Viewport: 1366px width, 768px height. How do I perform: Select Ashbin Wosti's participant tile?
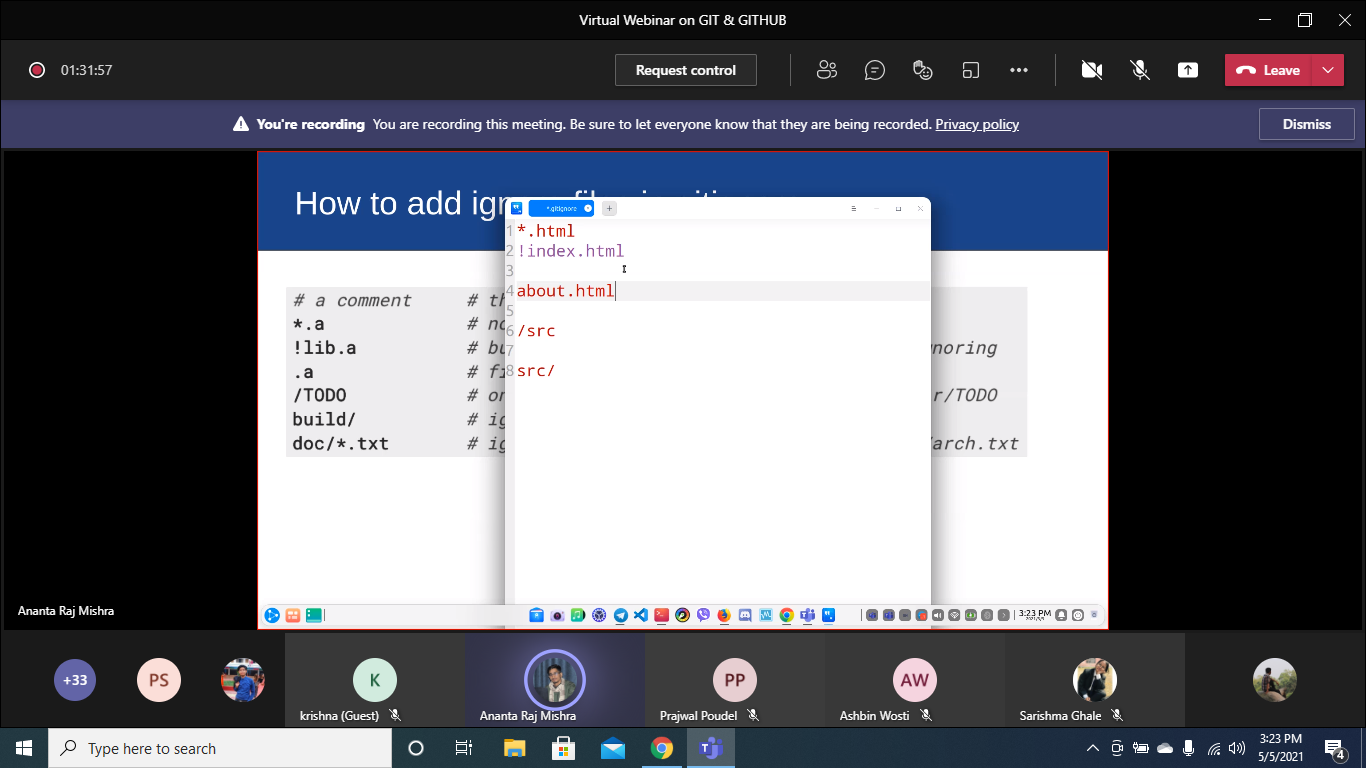[x=915, y=680]
